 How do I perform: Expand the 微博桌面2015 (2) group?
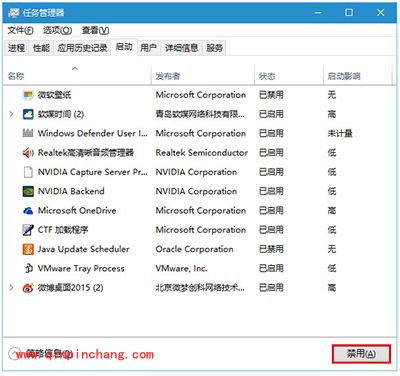(11, 287)
